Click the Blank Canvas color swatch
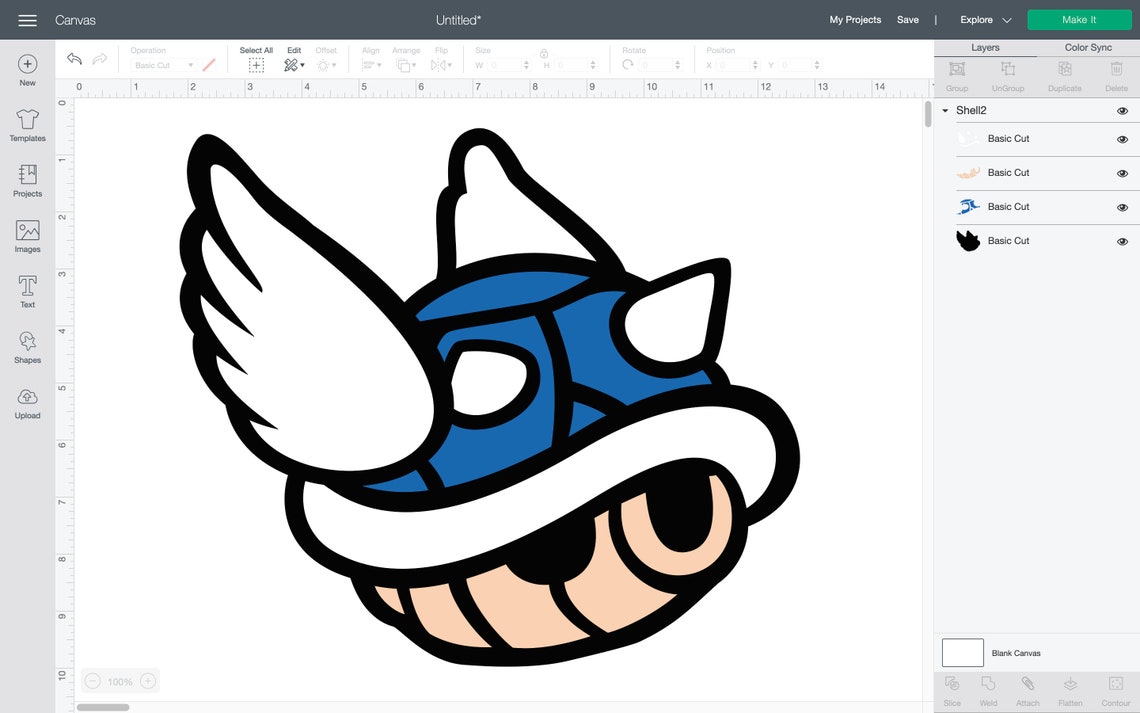 coord(962,652)
